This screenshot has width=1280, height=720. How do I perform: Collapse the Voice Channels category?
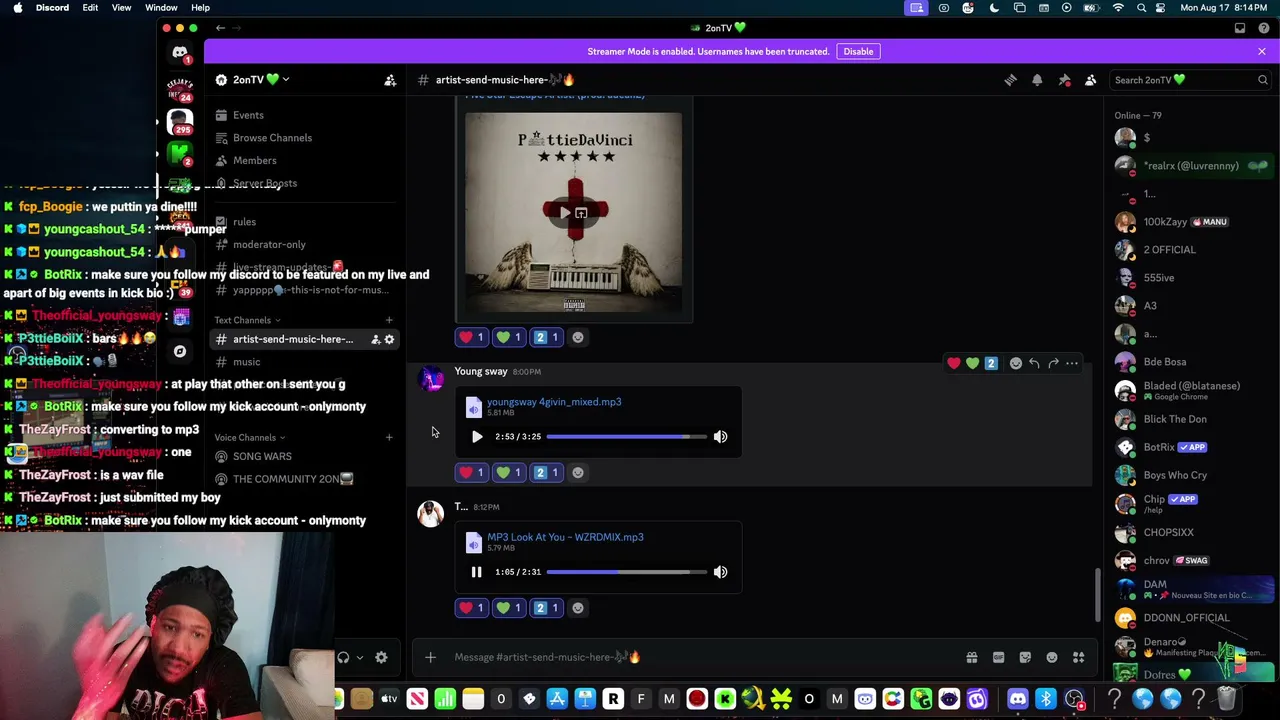click(249, 437)
